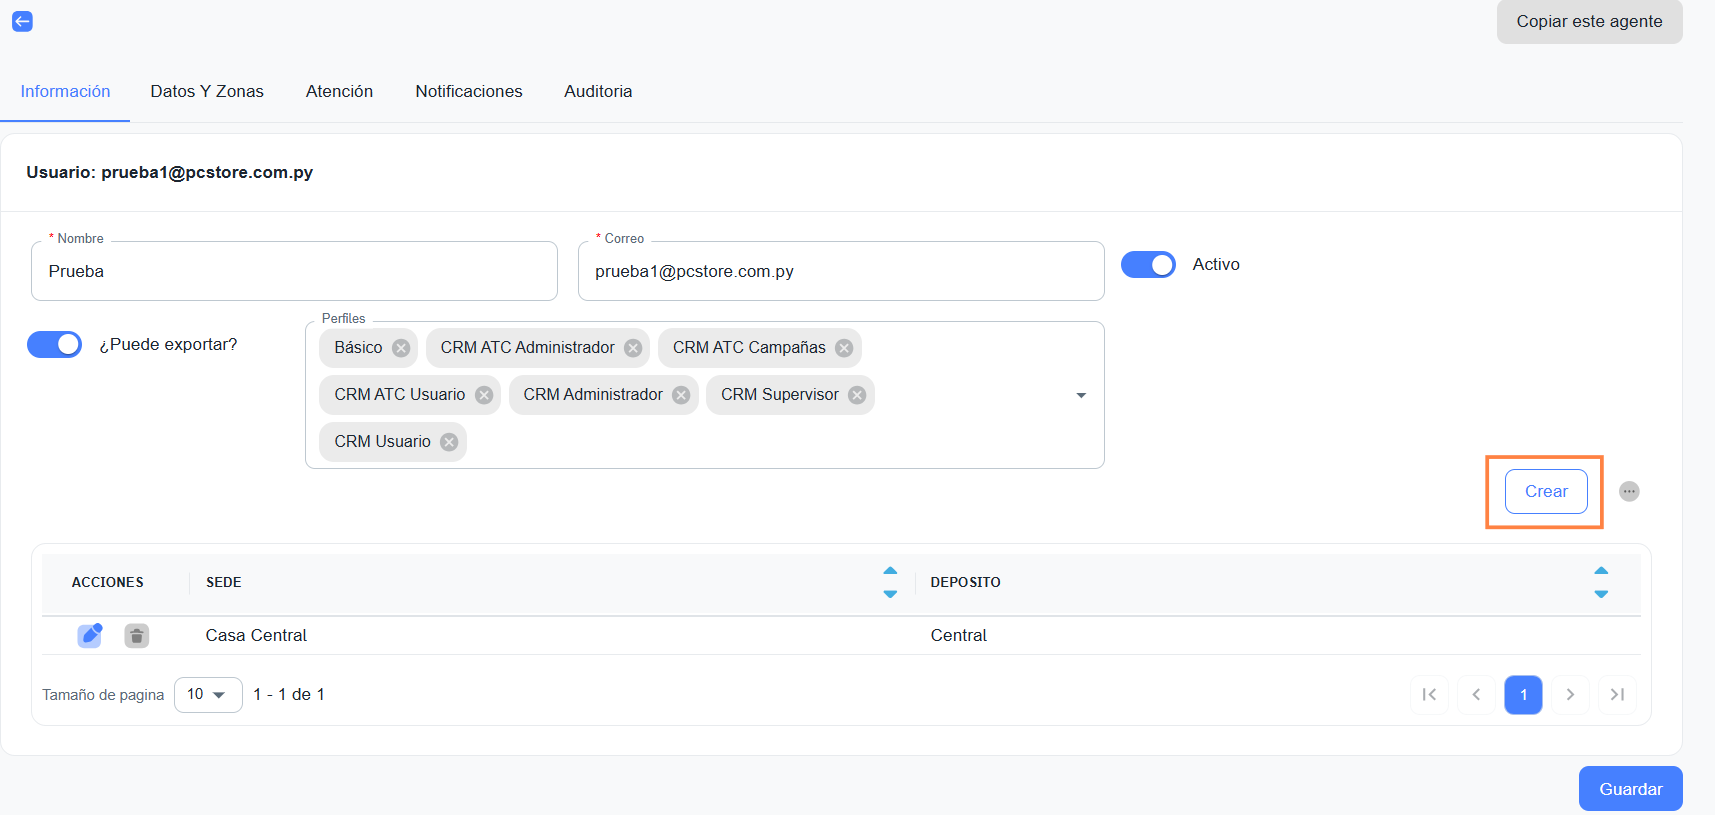Sort the table by Sede column
Image resolution: width=1715 pixels, height=815 pixels.
890,582
